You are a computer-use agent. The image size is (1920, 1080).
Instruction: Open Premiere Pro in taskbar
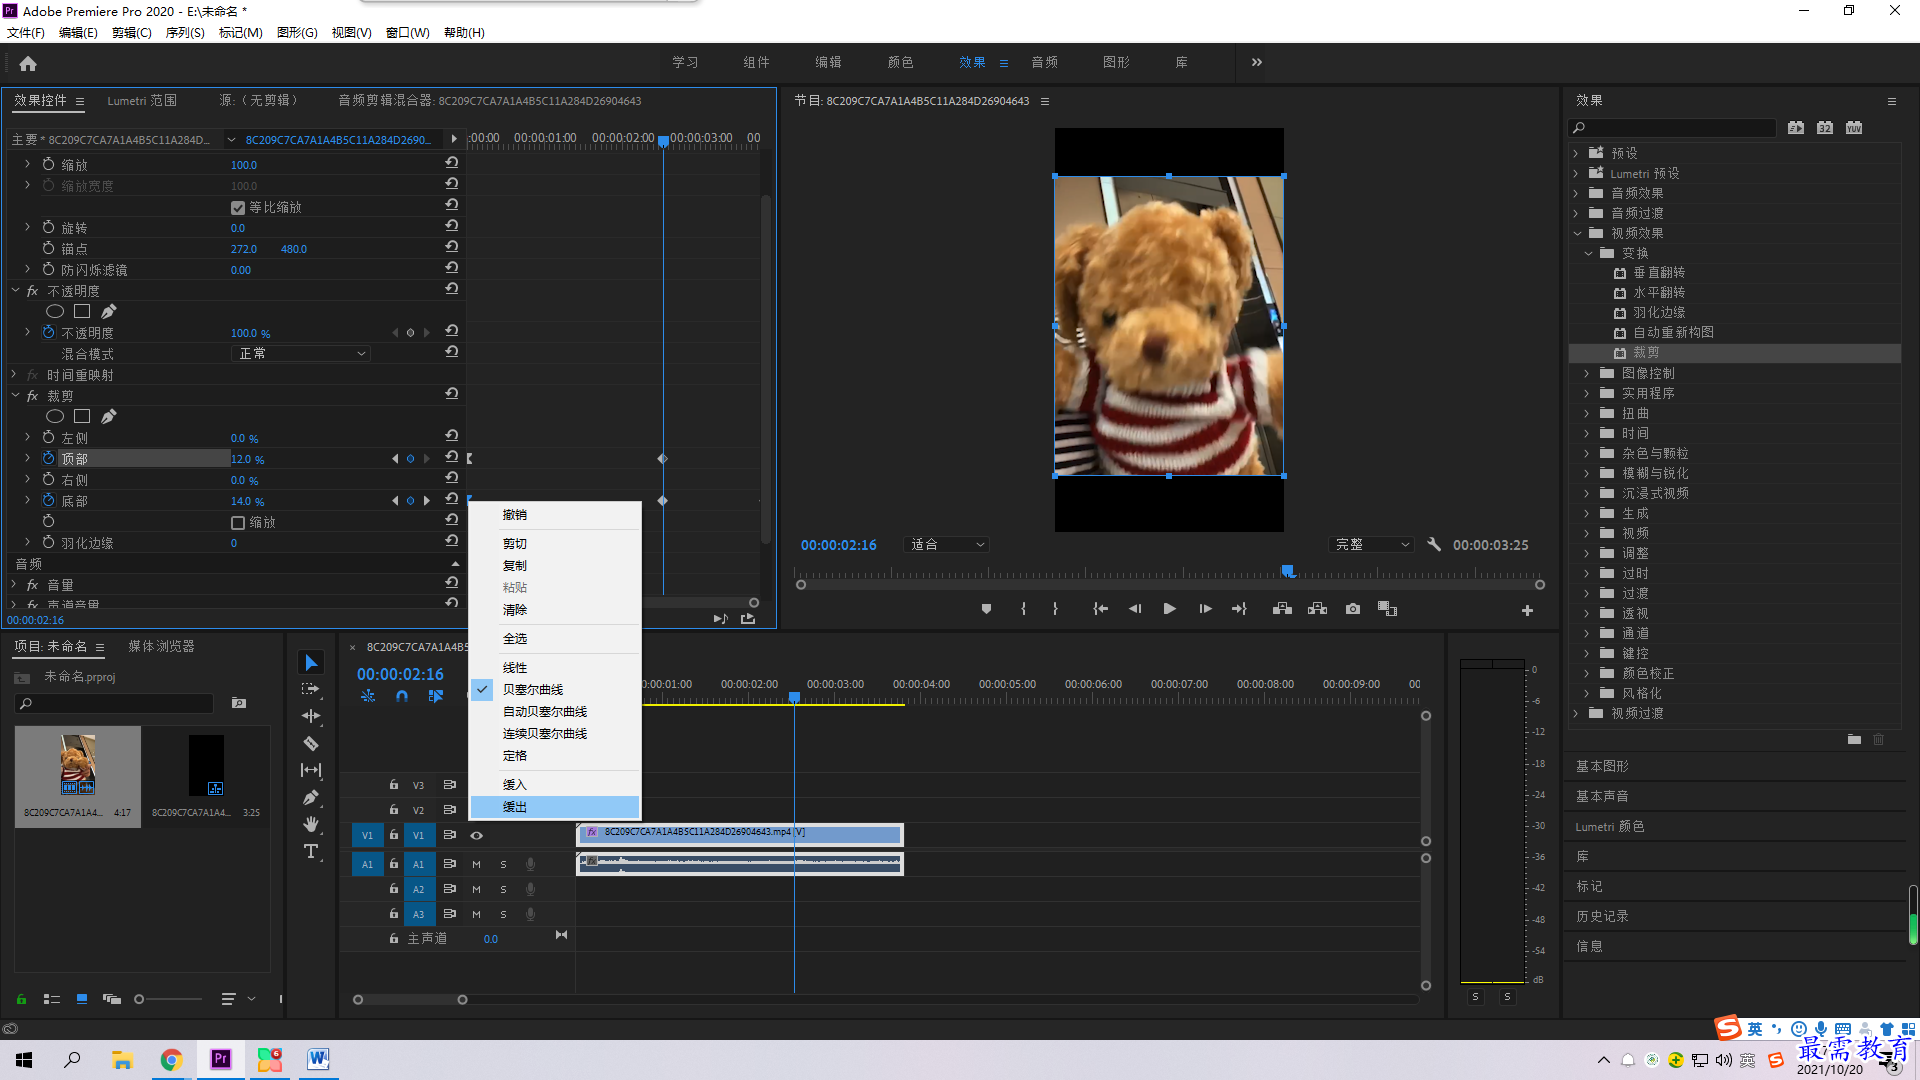pos(221,1059)
